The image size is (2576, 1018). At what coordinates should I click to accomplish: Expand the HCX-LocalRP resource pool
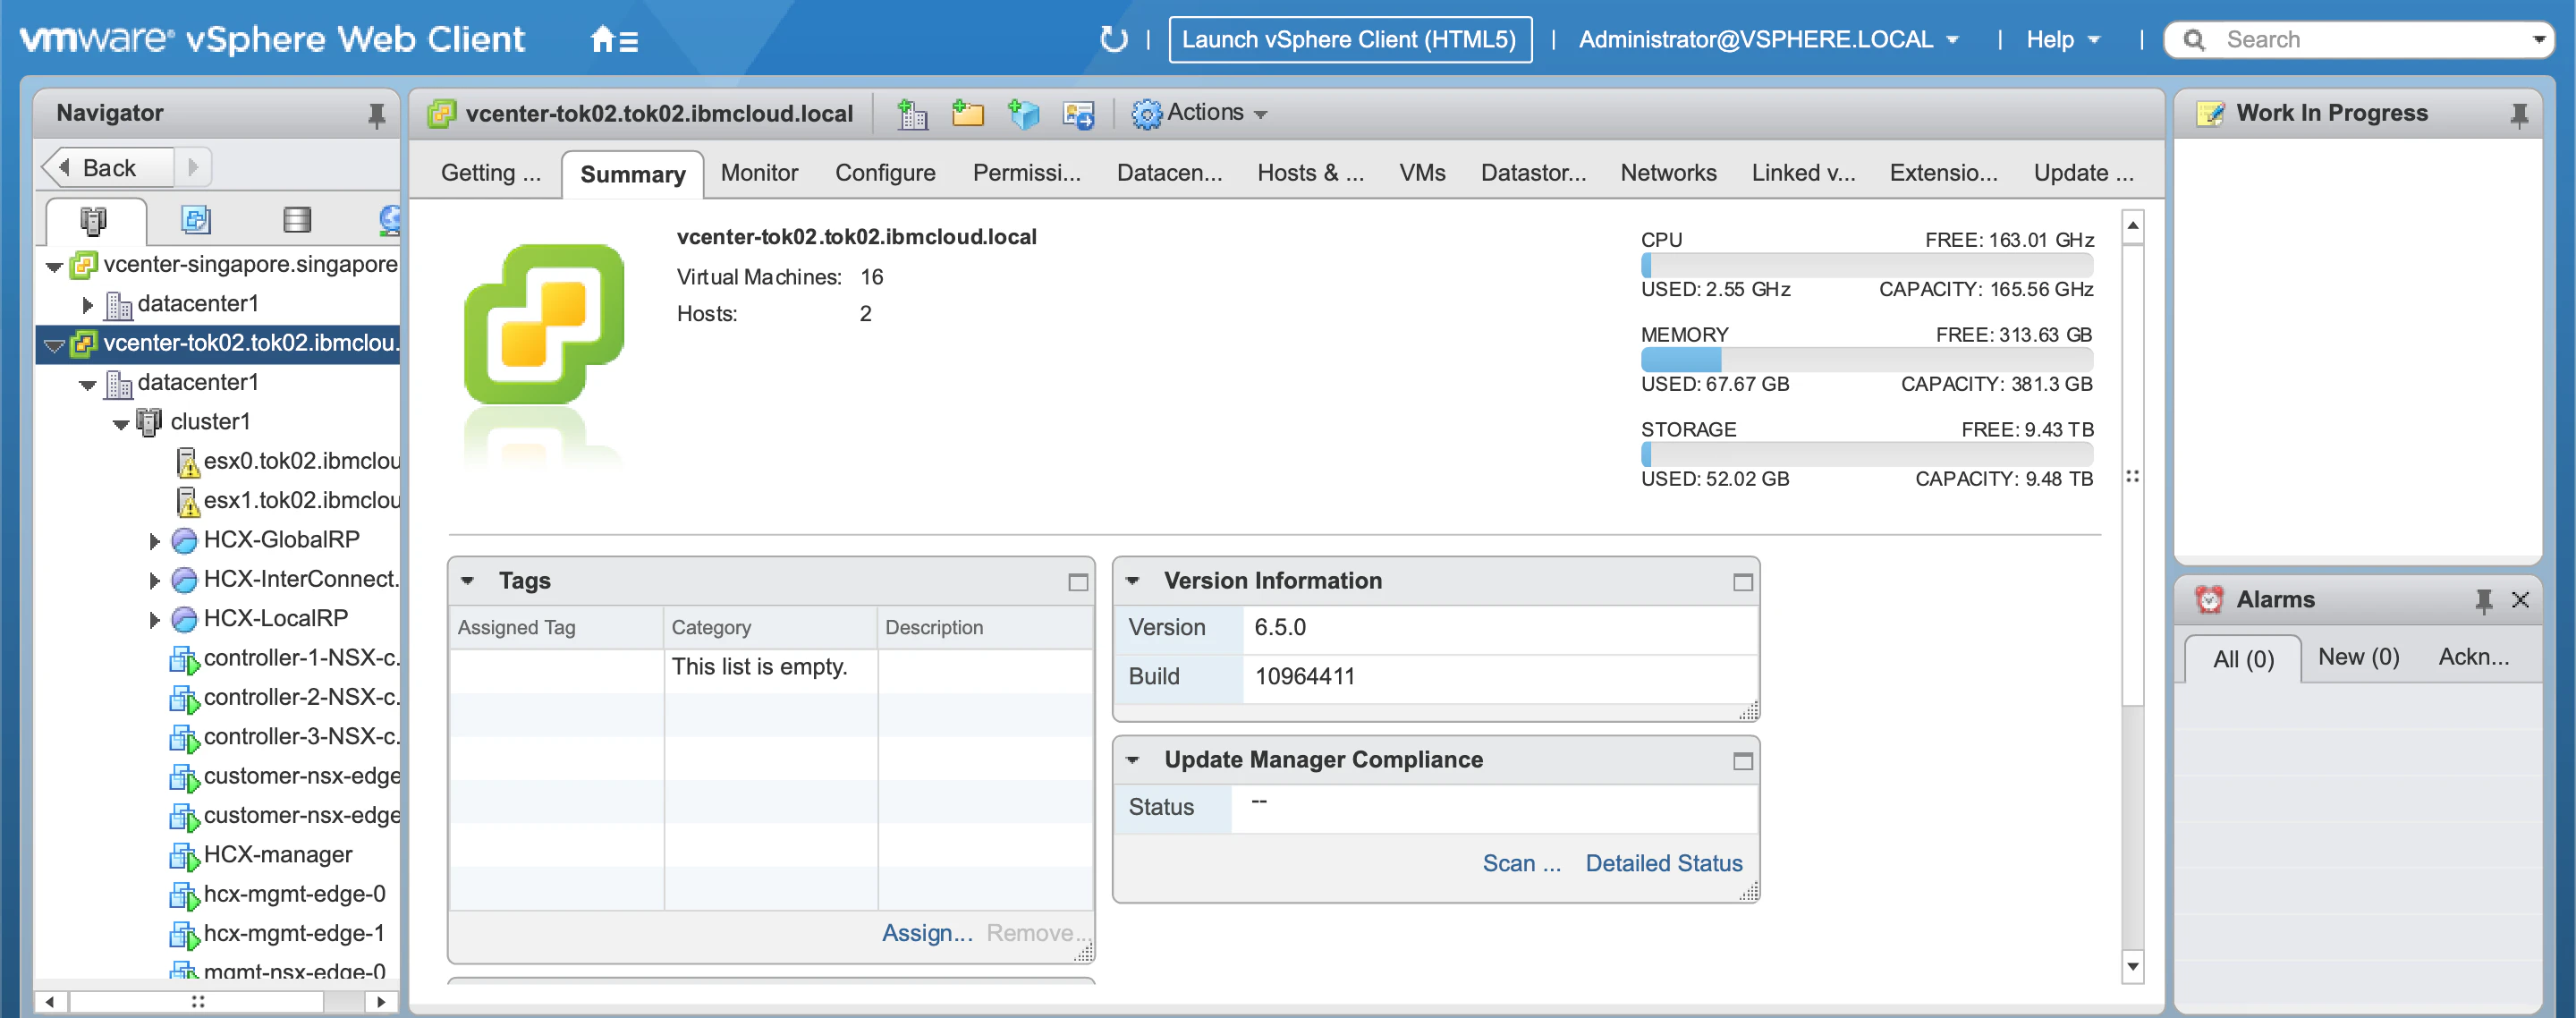(x=154, y=620)
